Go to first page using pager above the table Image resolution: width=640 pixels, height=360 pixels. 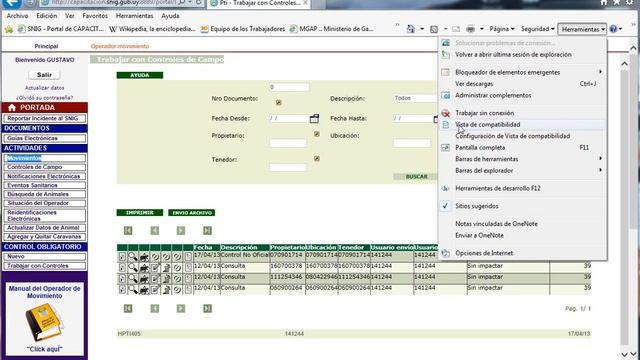click(128, 231)
